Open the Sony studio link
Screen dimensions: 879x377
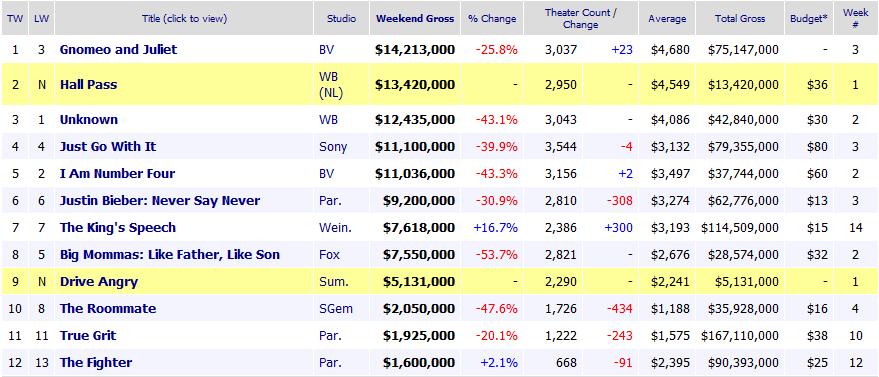click(333, 147)
